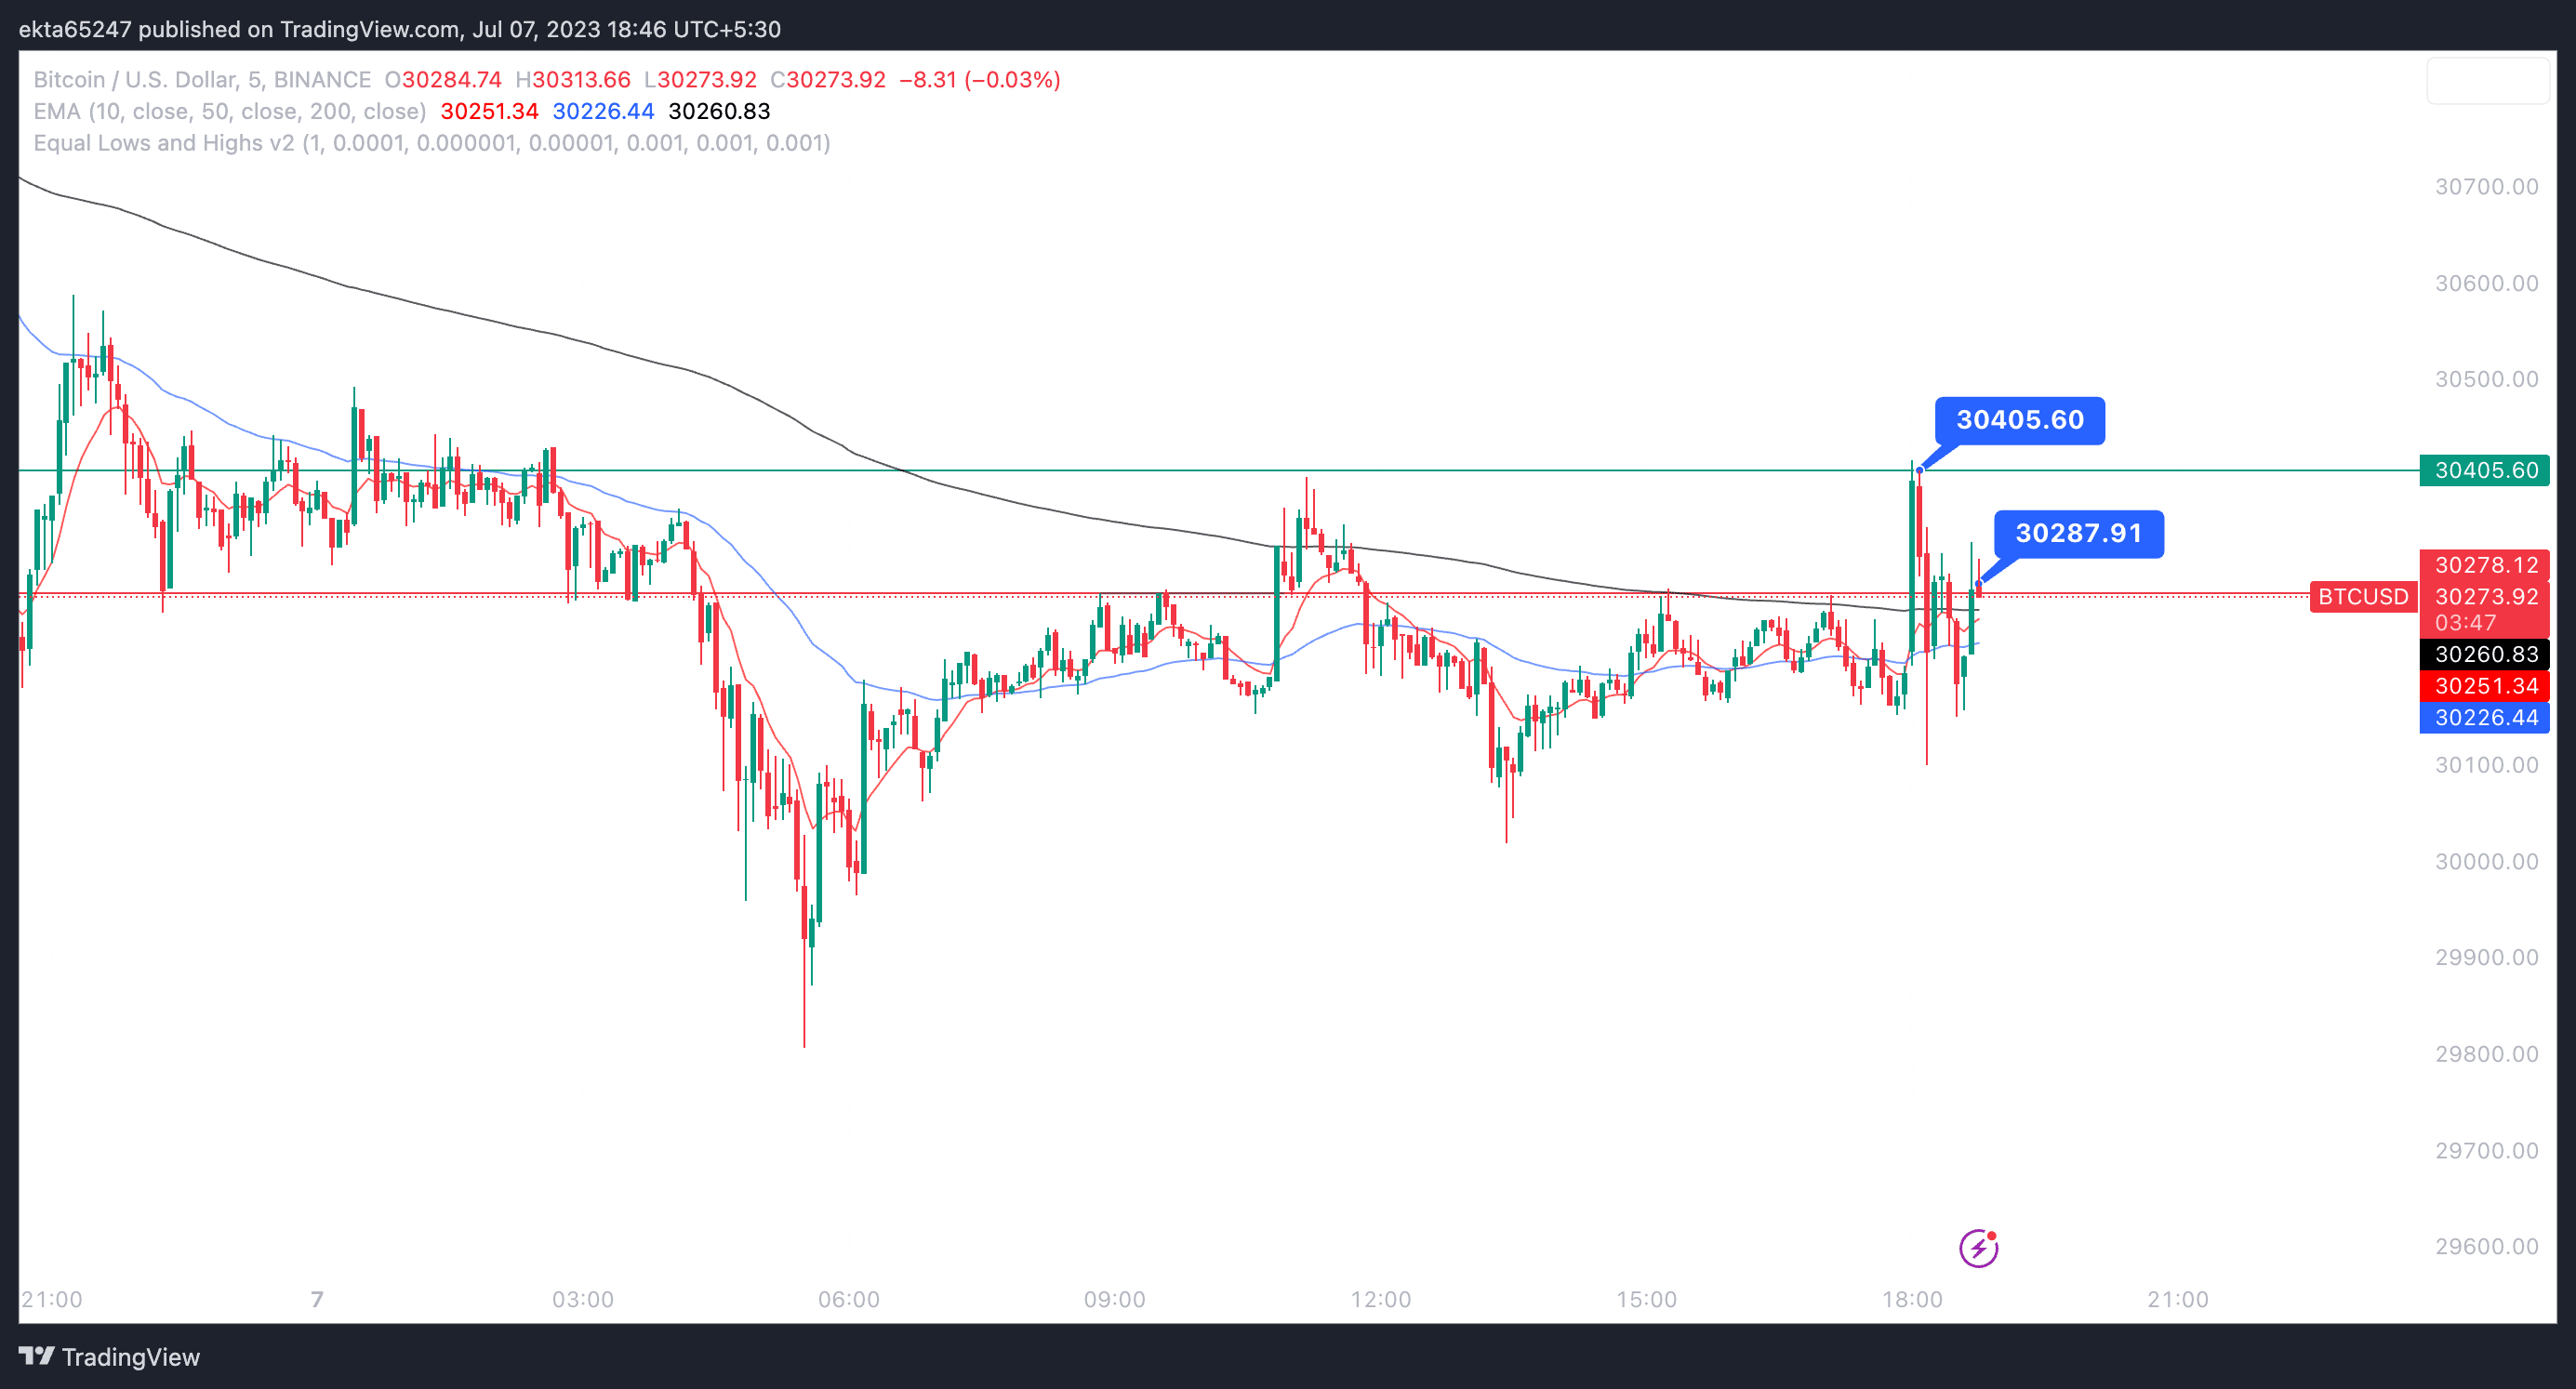Click black 30260.83 label on price axis
2576x1389 pixels.
[2484, 654]
